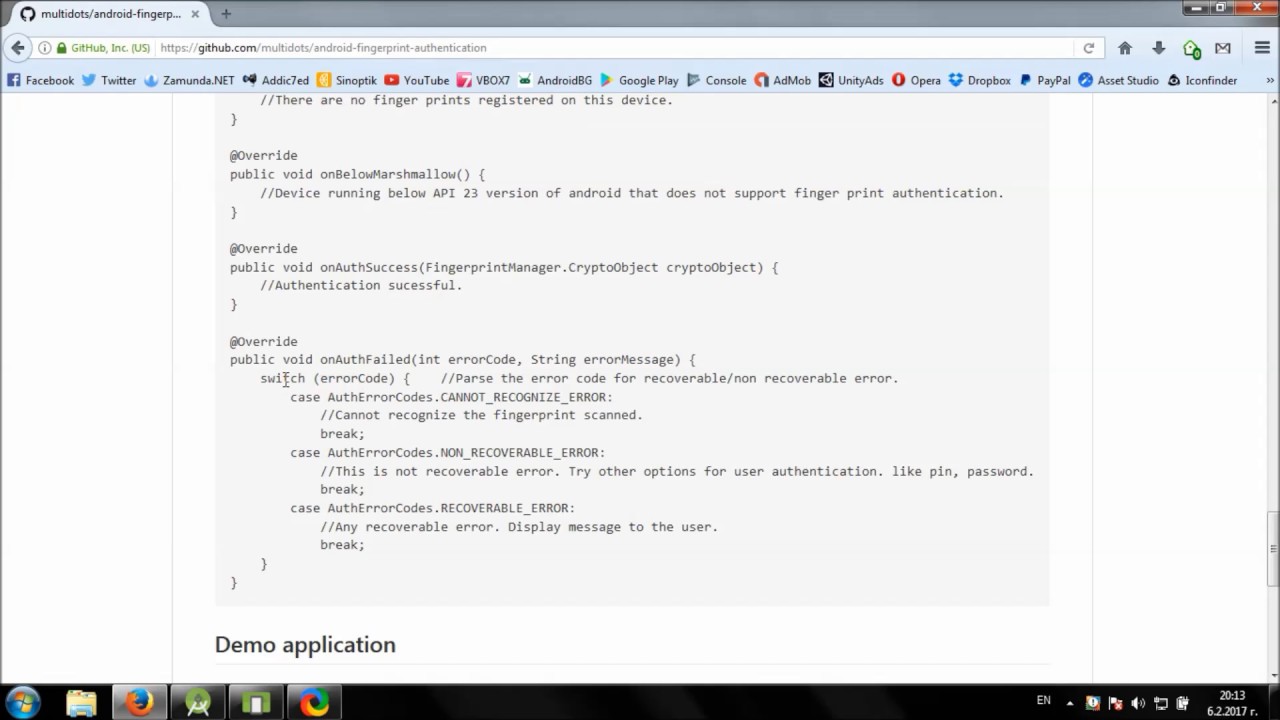Viewport: 1280px width, 720px height.
Task: Open the Action Center flag icon
Action: [1115, 703]
